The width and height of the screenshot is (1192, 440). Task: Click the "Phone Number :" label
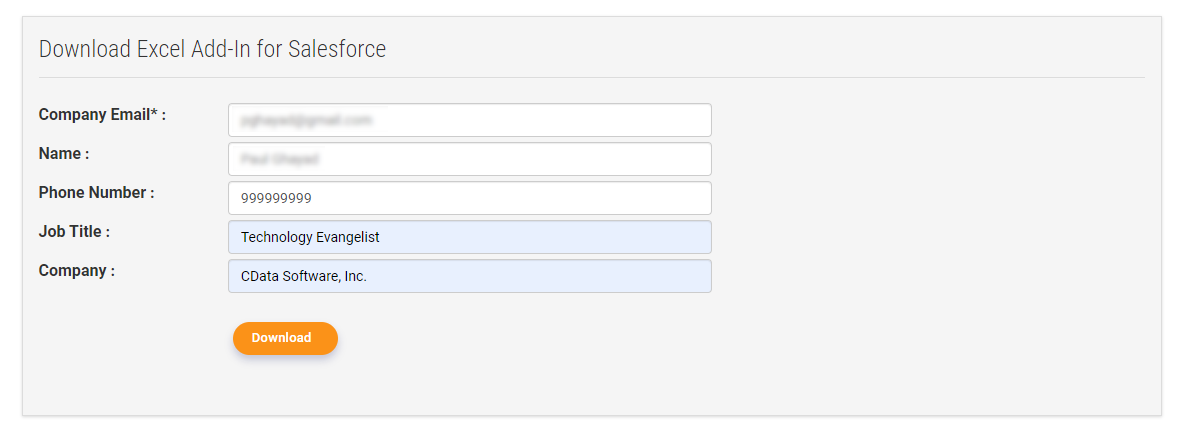tap(96, 193)
